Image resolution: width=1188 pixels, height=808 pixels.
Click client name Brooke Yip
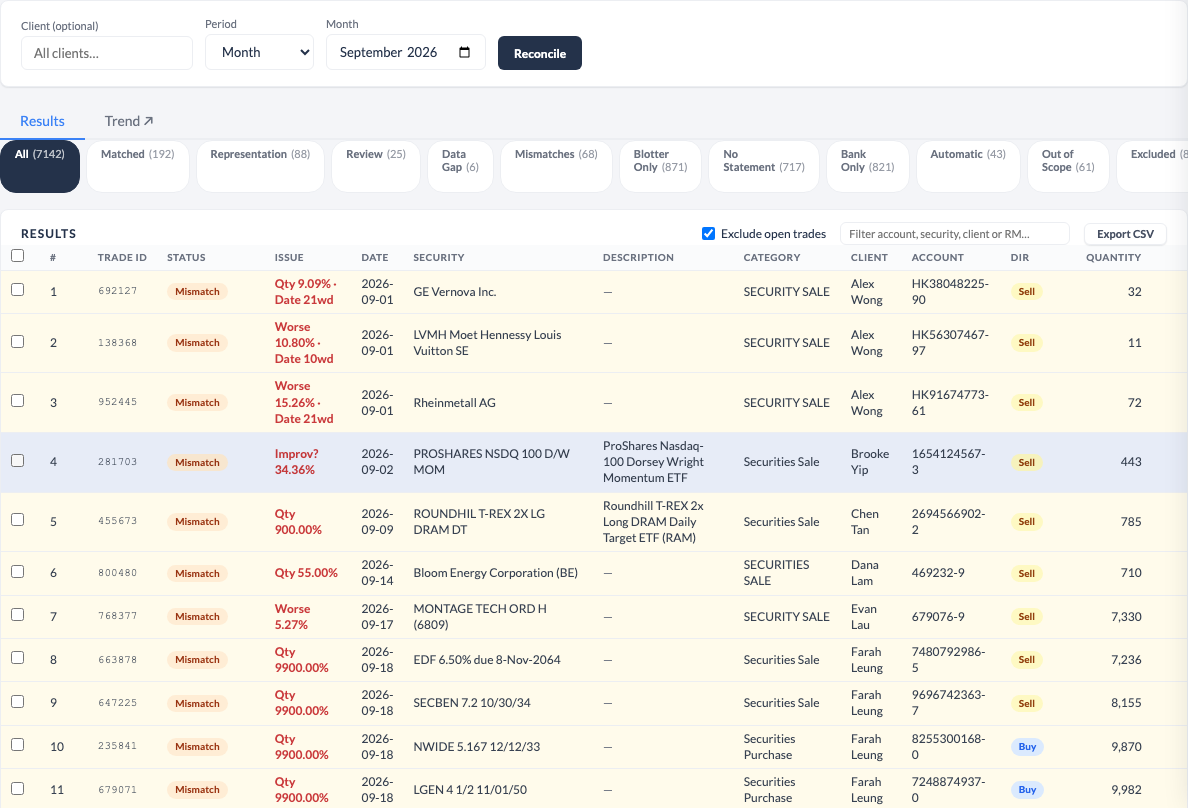870,462
